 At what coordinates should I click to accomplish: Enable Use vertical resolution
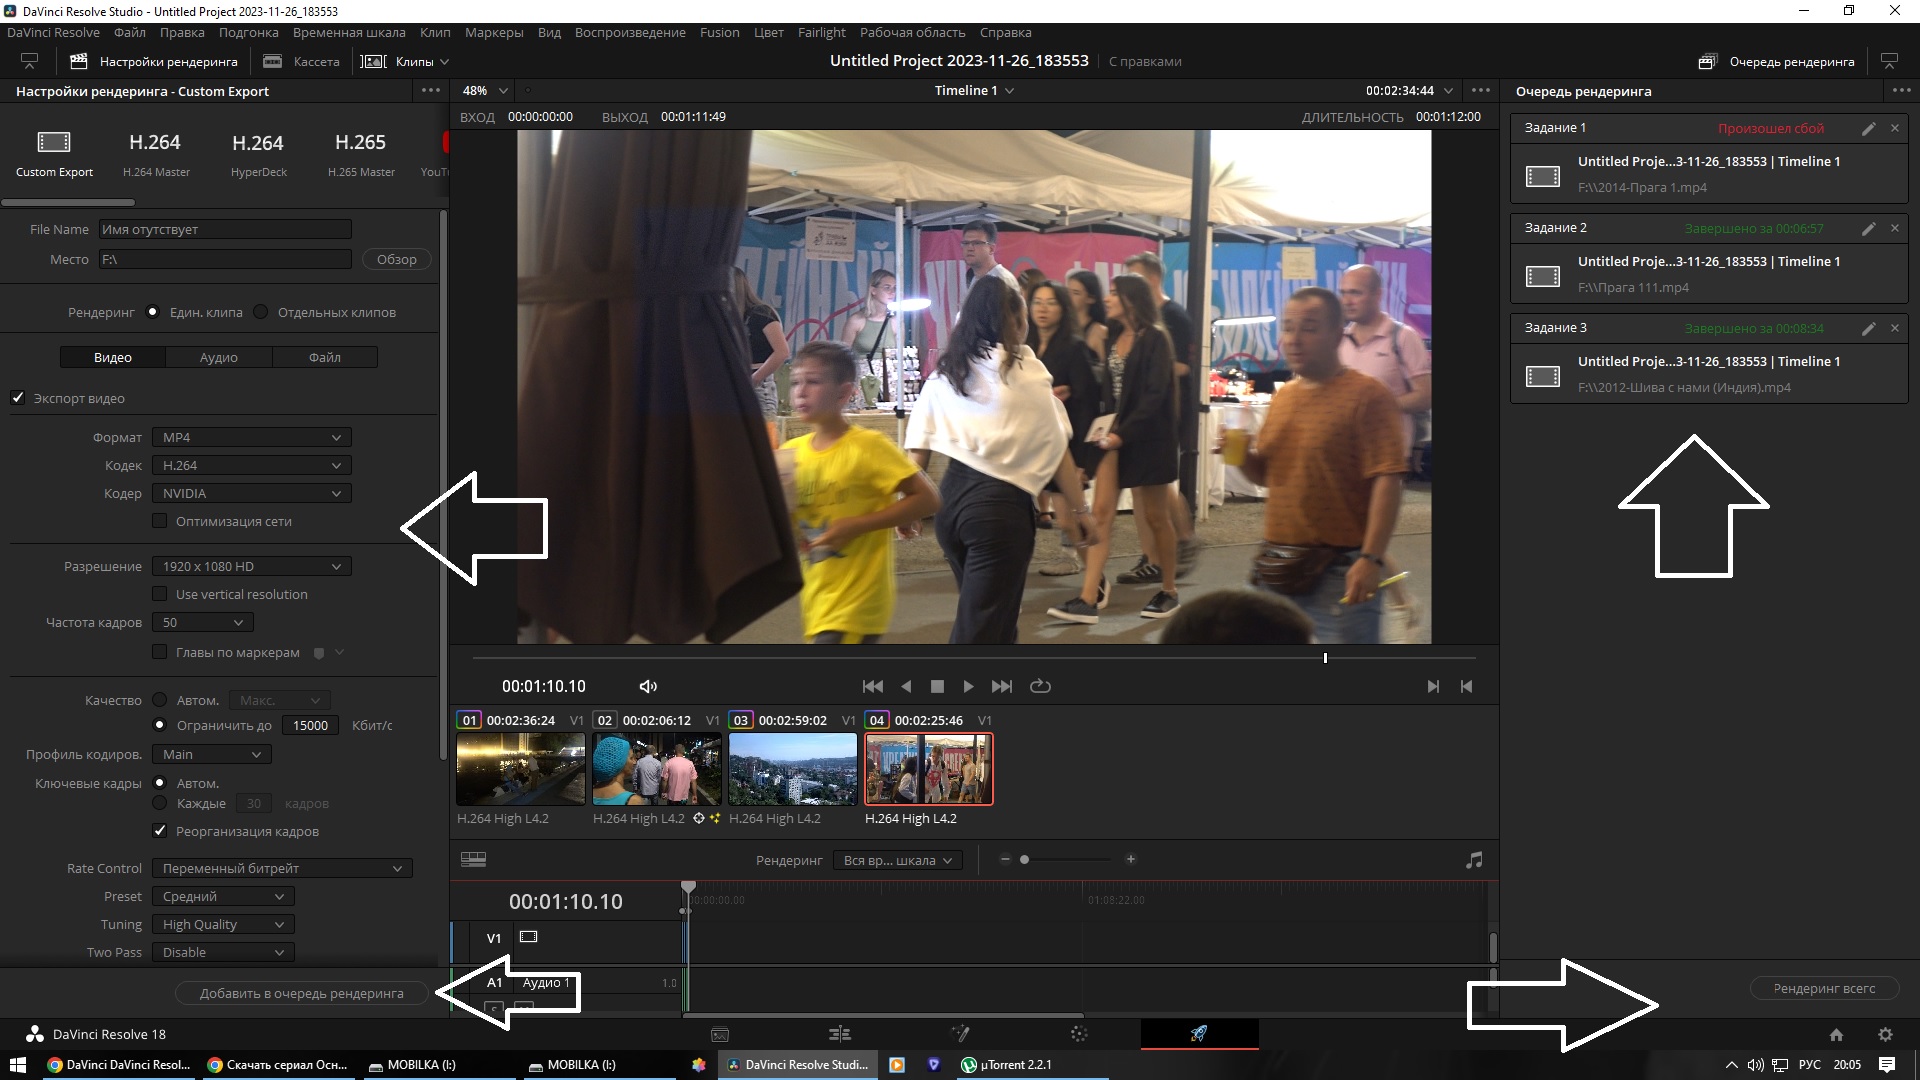click(x=159, y=594)
